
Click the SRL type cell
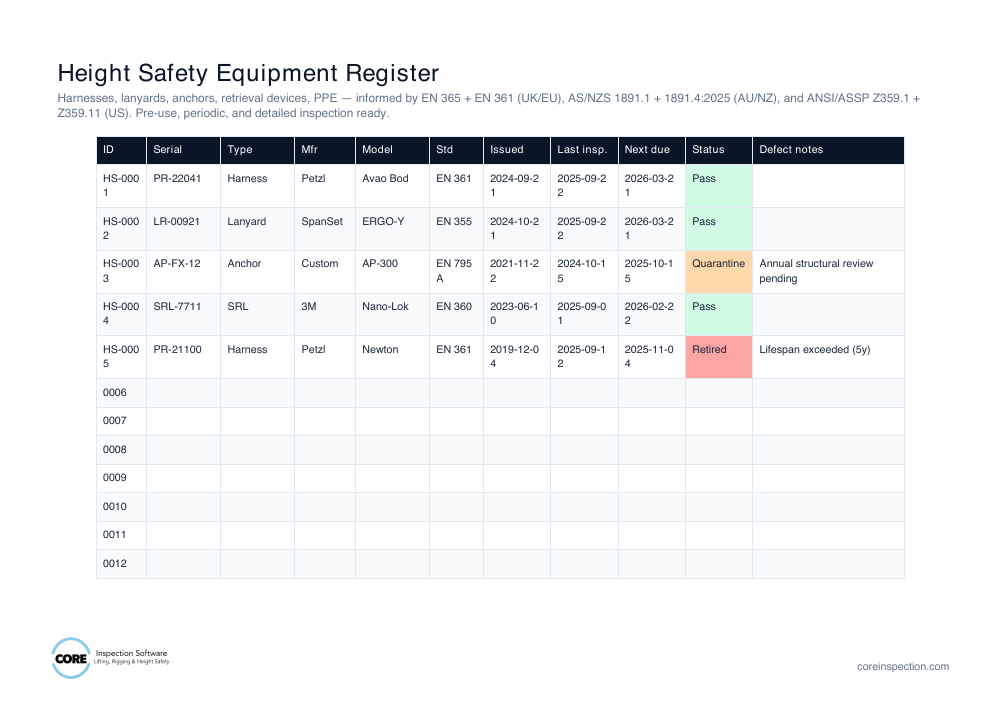(257, 314)
